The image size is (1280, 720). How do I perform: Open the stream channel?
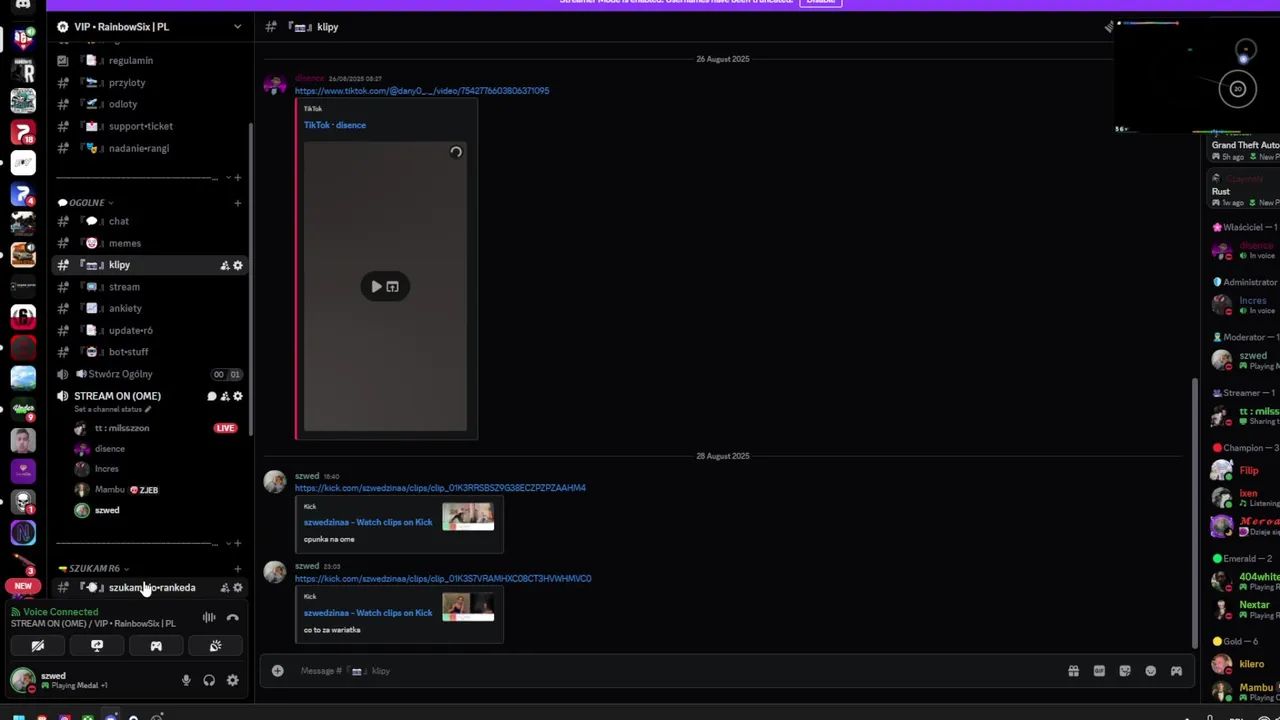click(150, 287)
